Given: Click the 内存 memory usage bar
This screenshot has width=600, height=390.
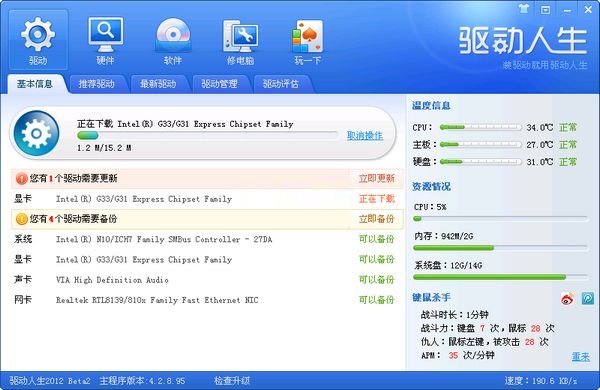Looking at the screenshot, I should (x=501, y=248).
